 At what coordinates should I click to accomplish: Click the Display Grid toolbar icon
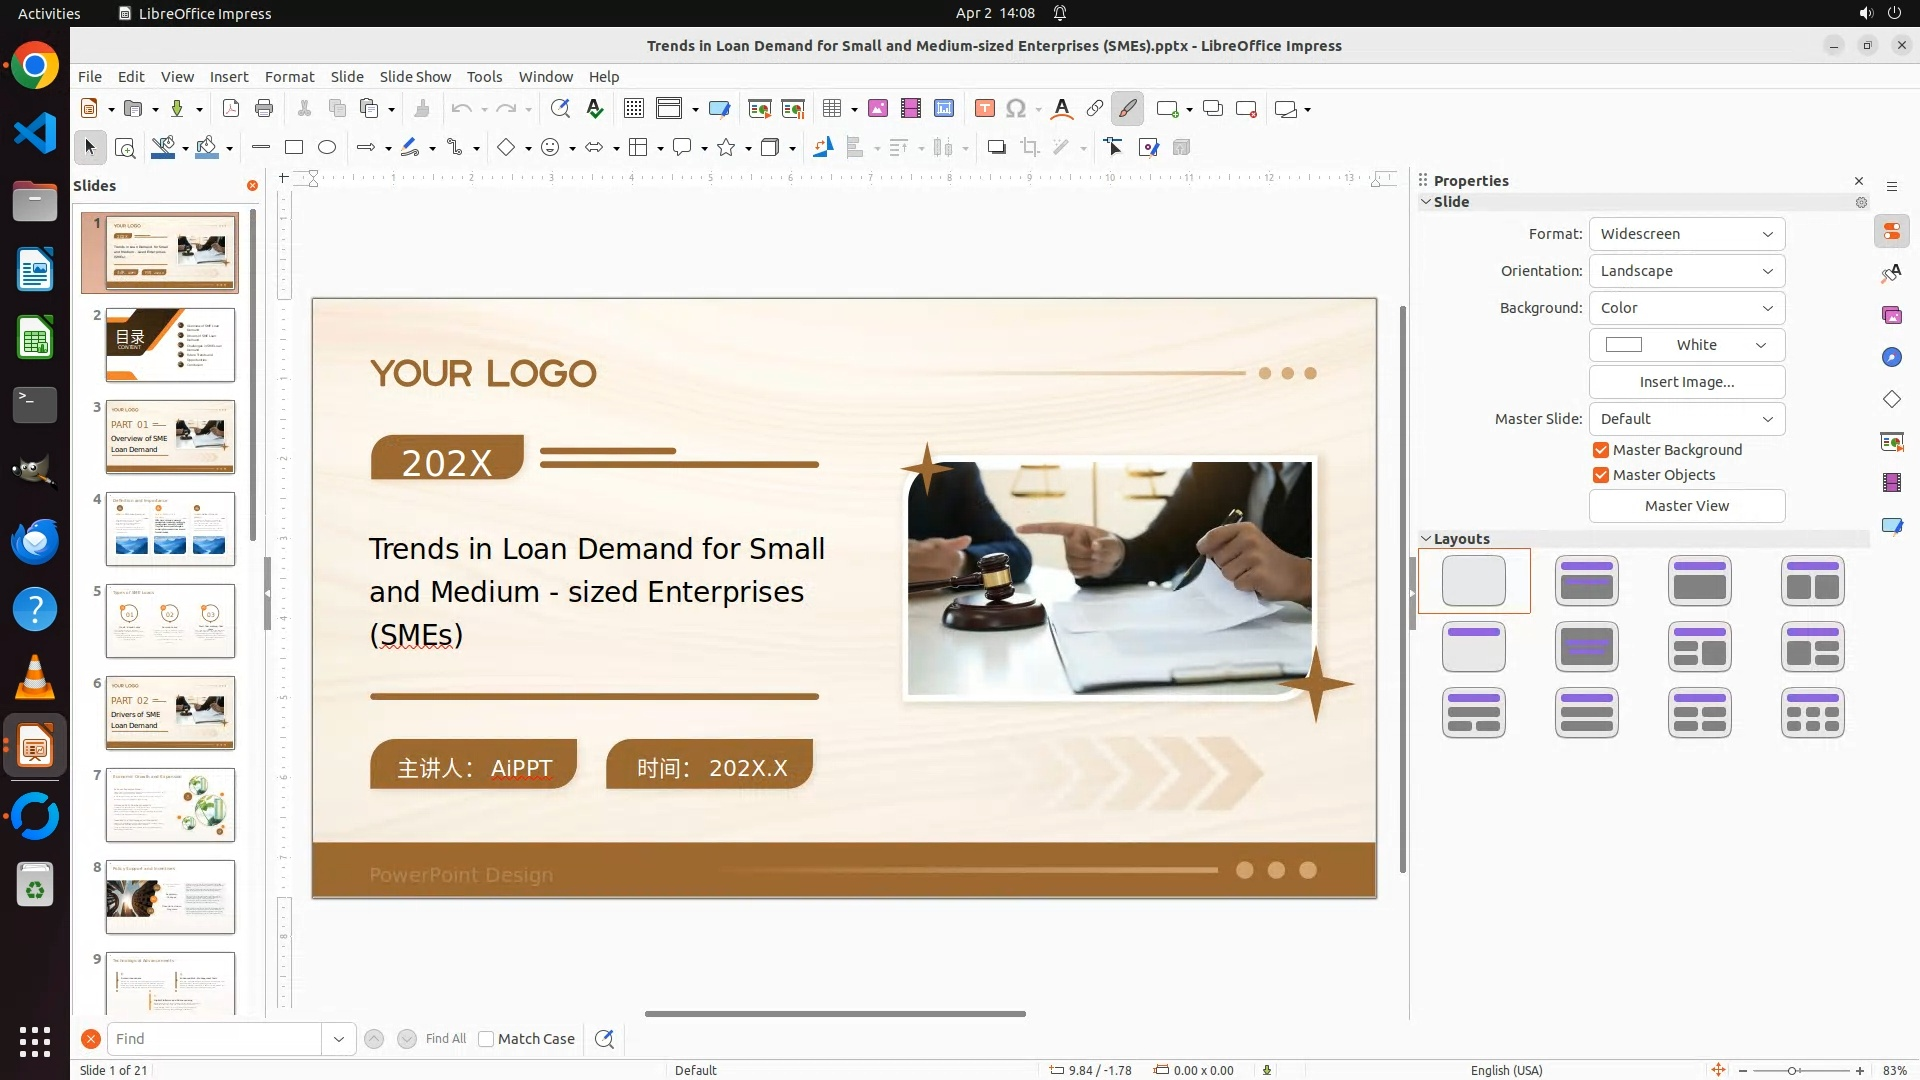pyautogui.click(x=633, y=109)
